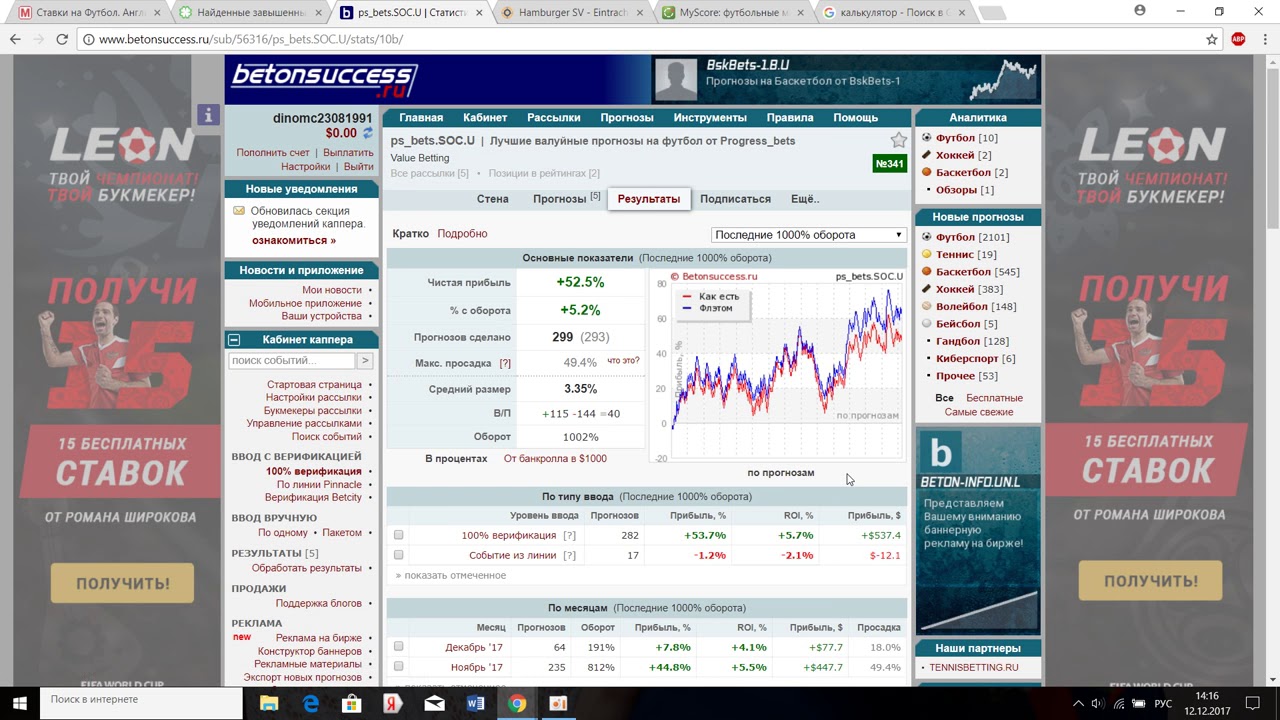This screenshot has height=720, width=1280.
Task: Open File Explorer from the taskbar
Action: [269, 703]
